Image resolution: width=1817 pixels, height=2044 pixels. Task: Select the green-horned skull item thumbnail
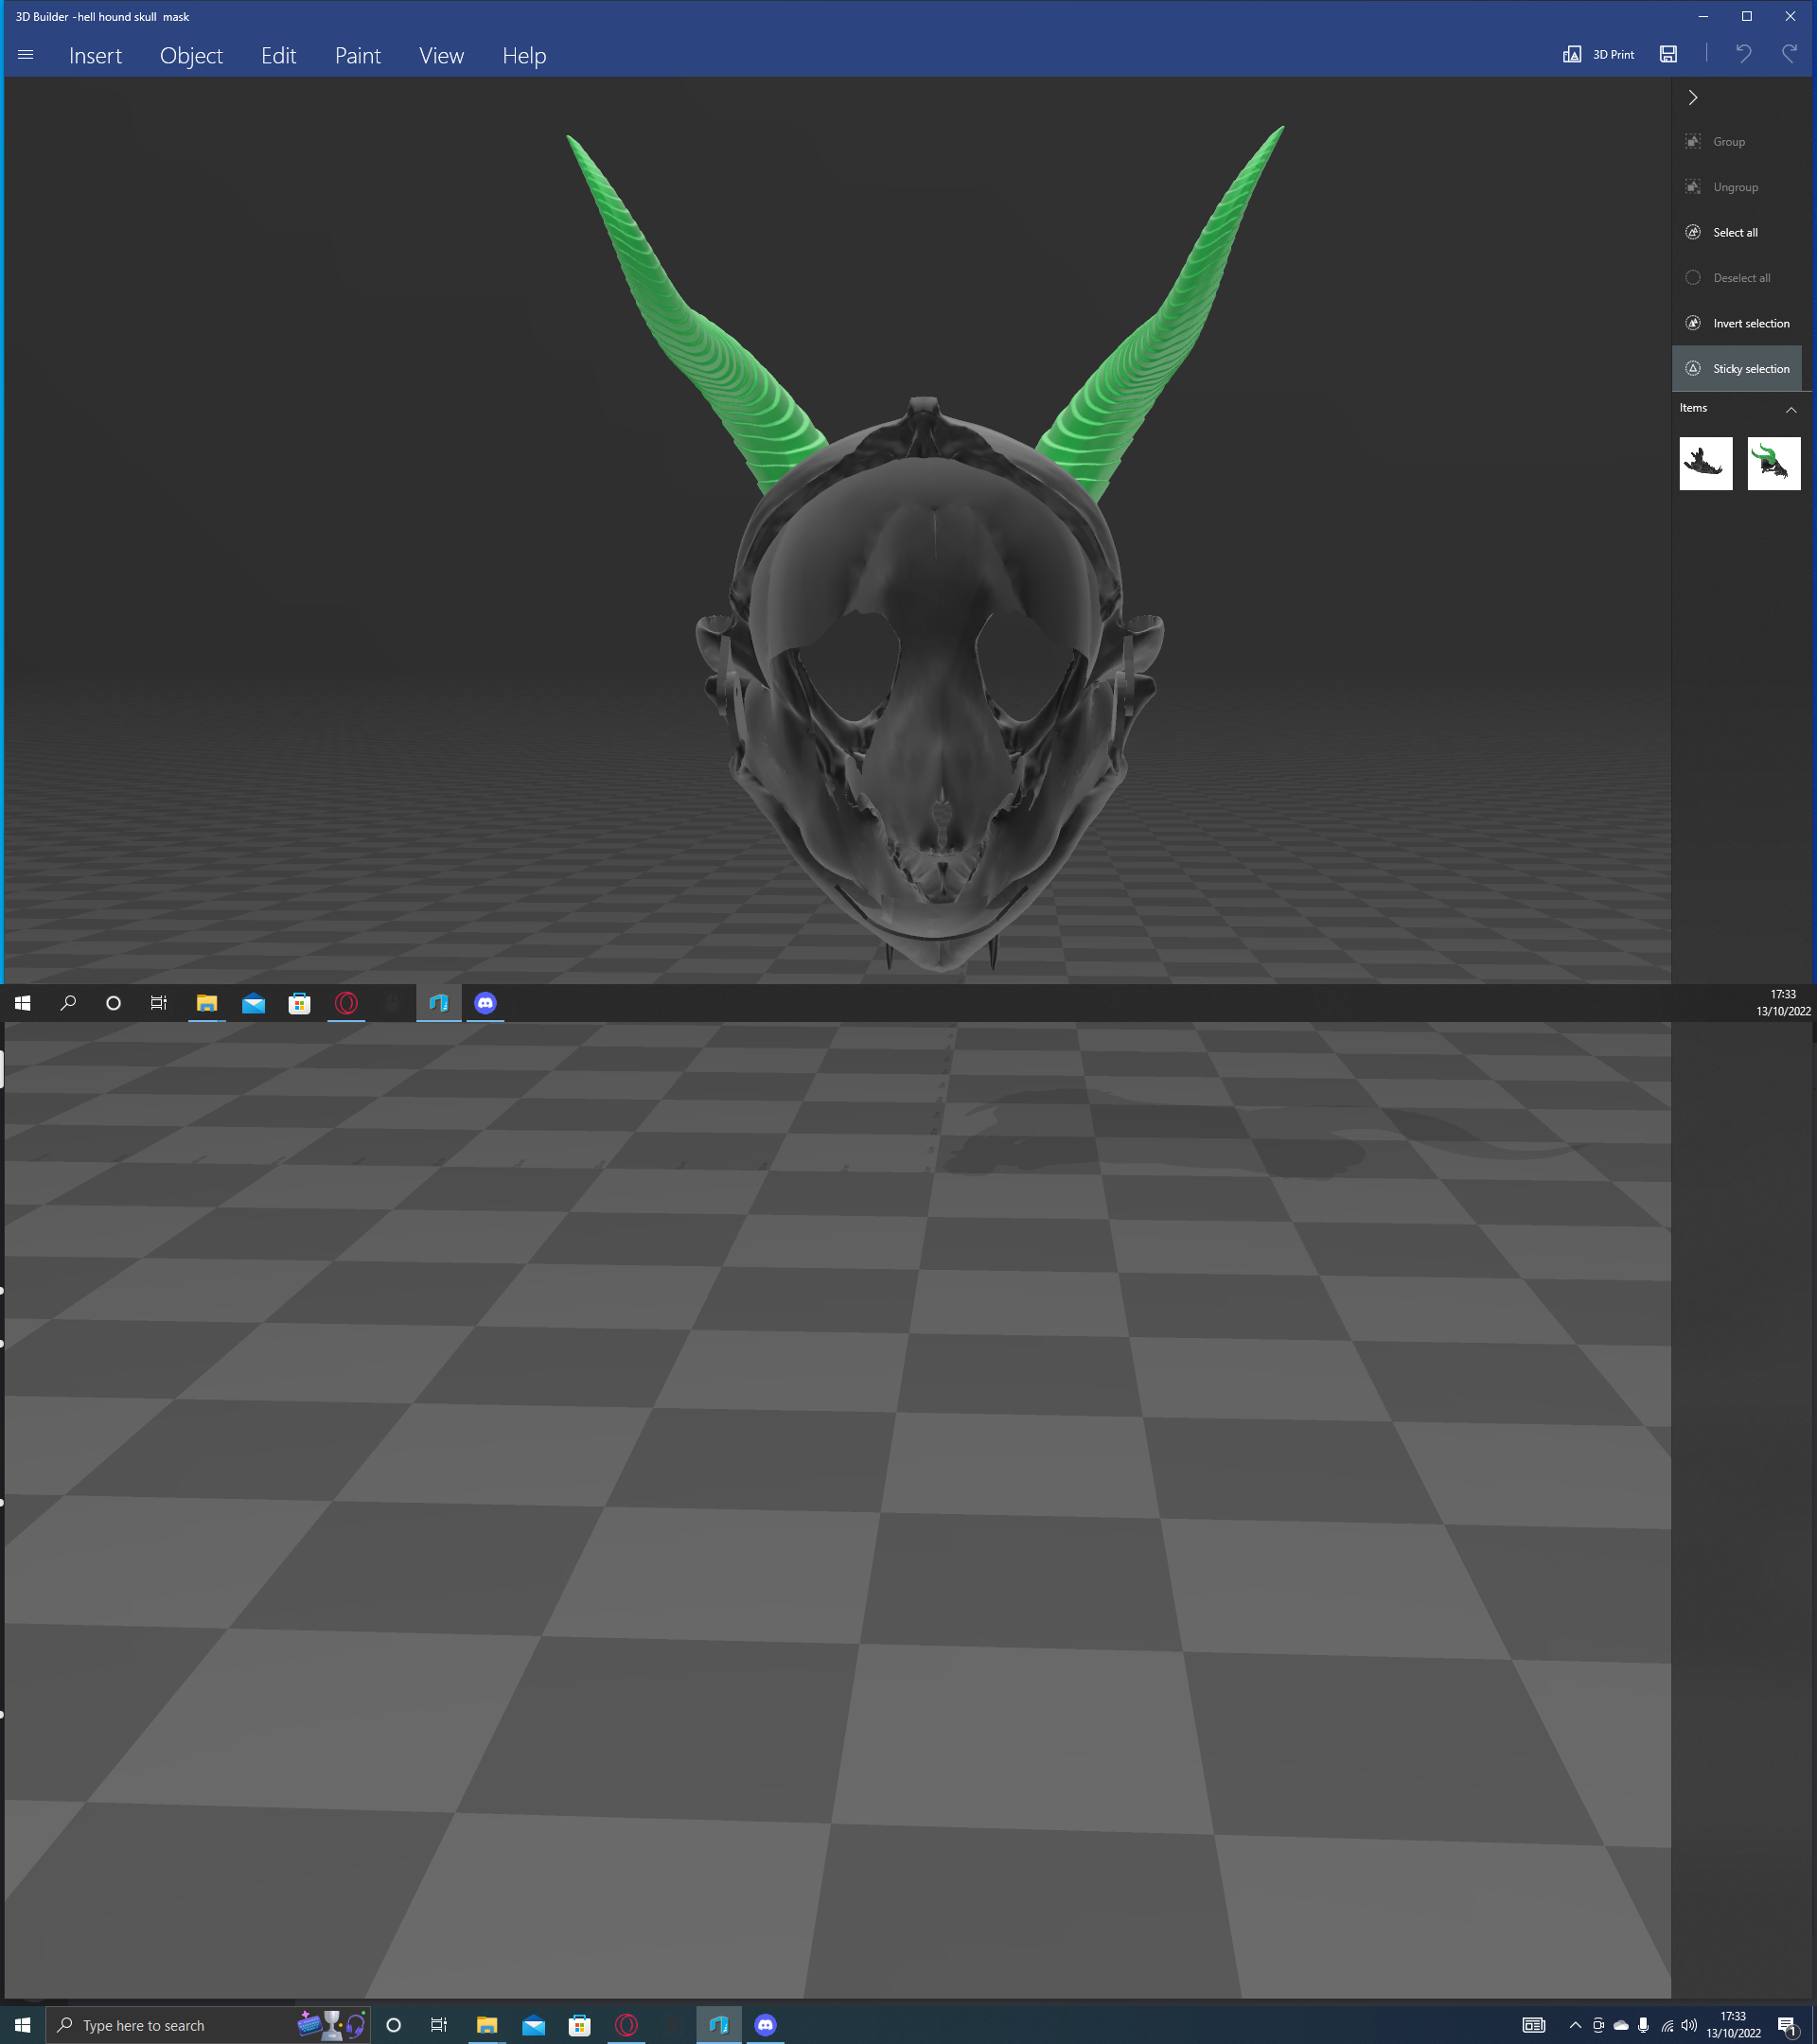click(x=1773, y=463)
